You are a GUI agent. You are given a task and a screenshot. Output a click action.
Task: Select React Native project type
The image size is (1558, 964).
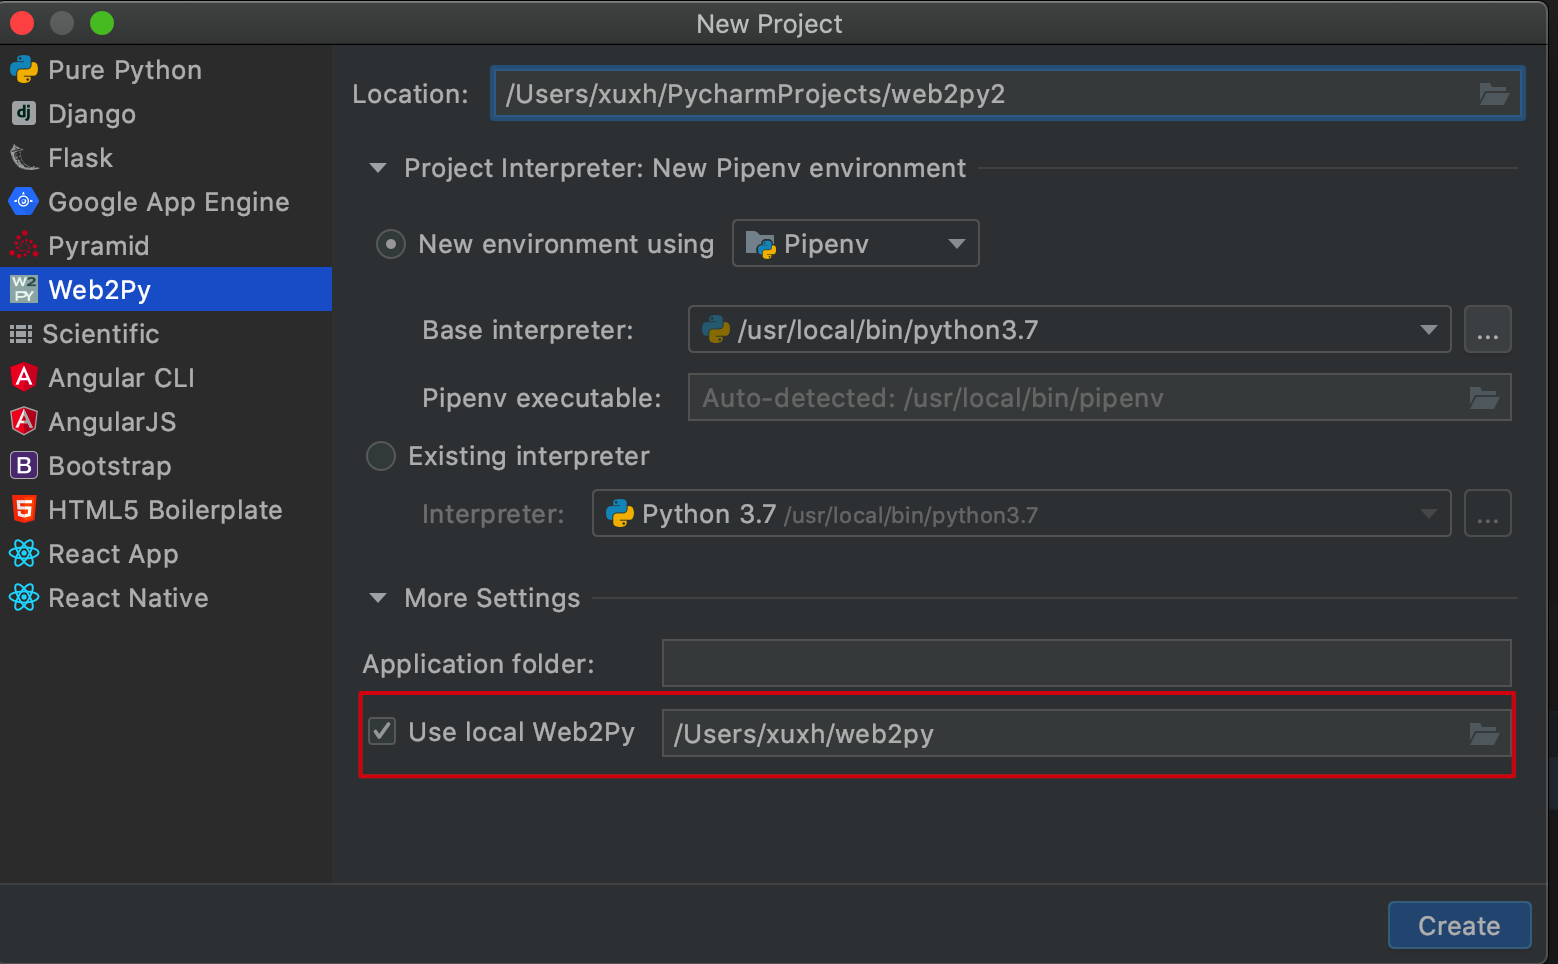tap(166, 598)
